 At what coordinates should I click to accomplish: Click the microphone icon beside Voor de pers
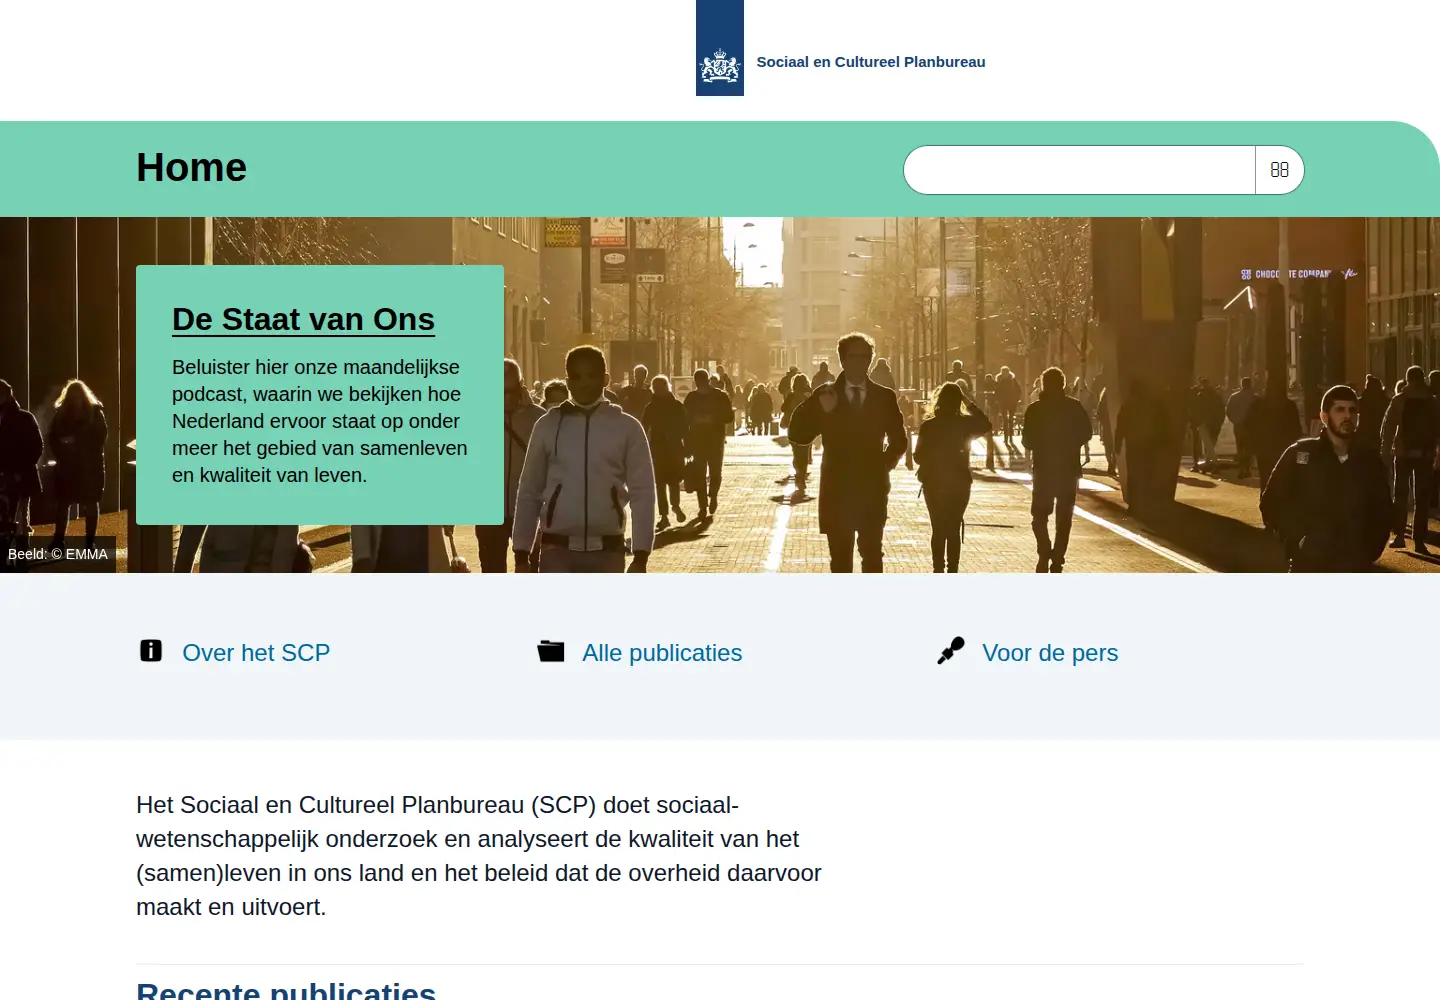[951, 651]
